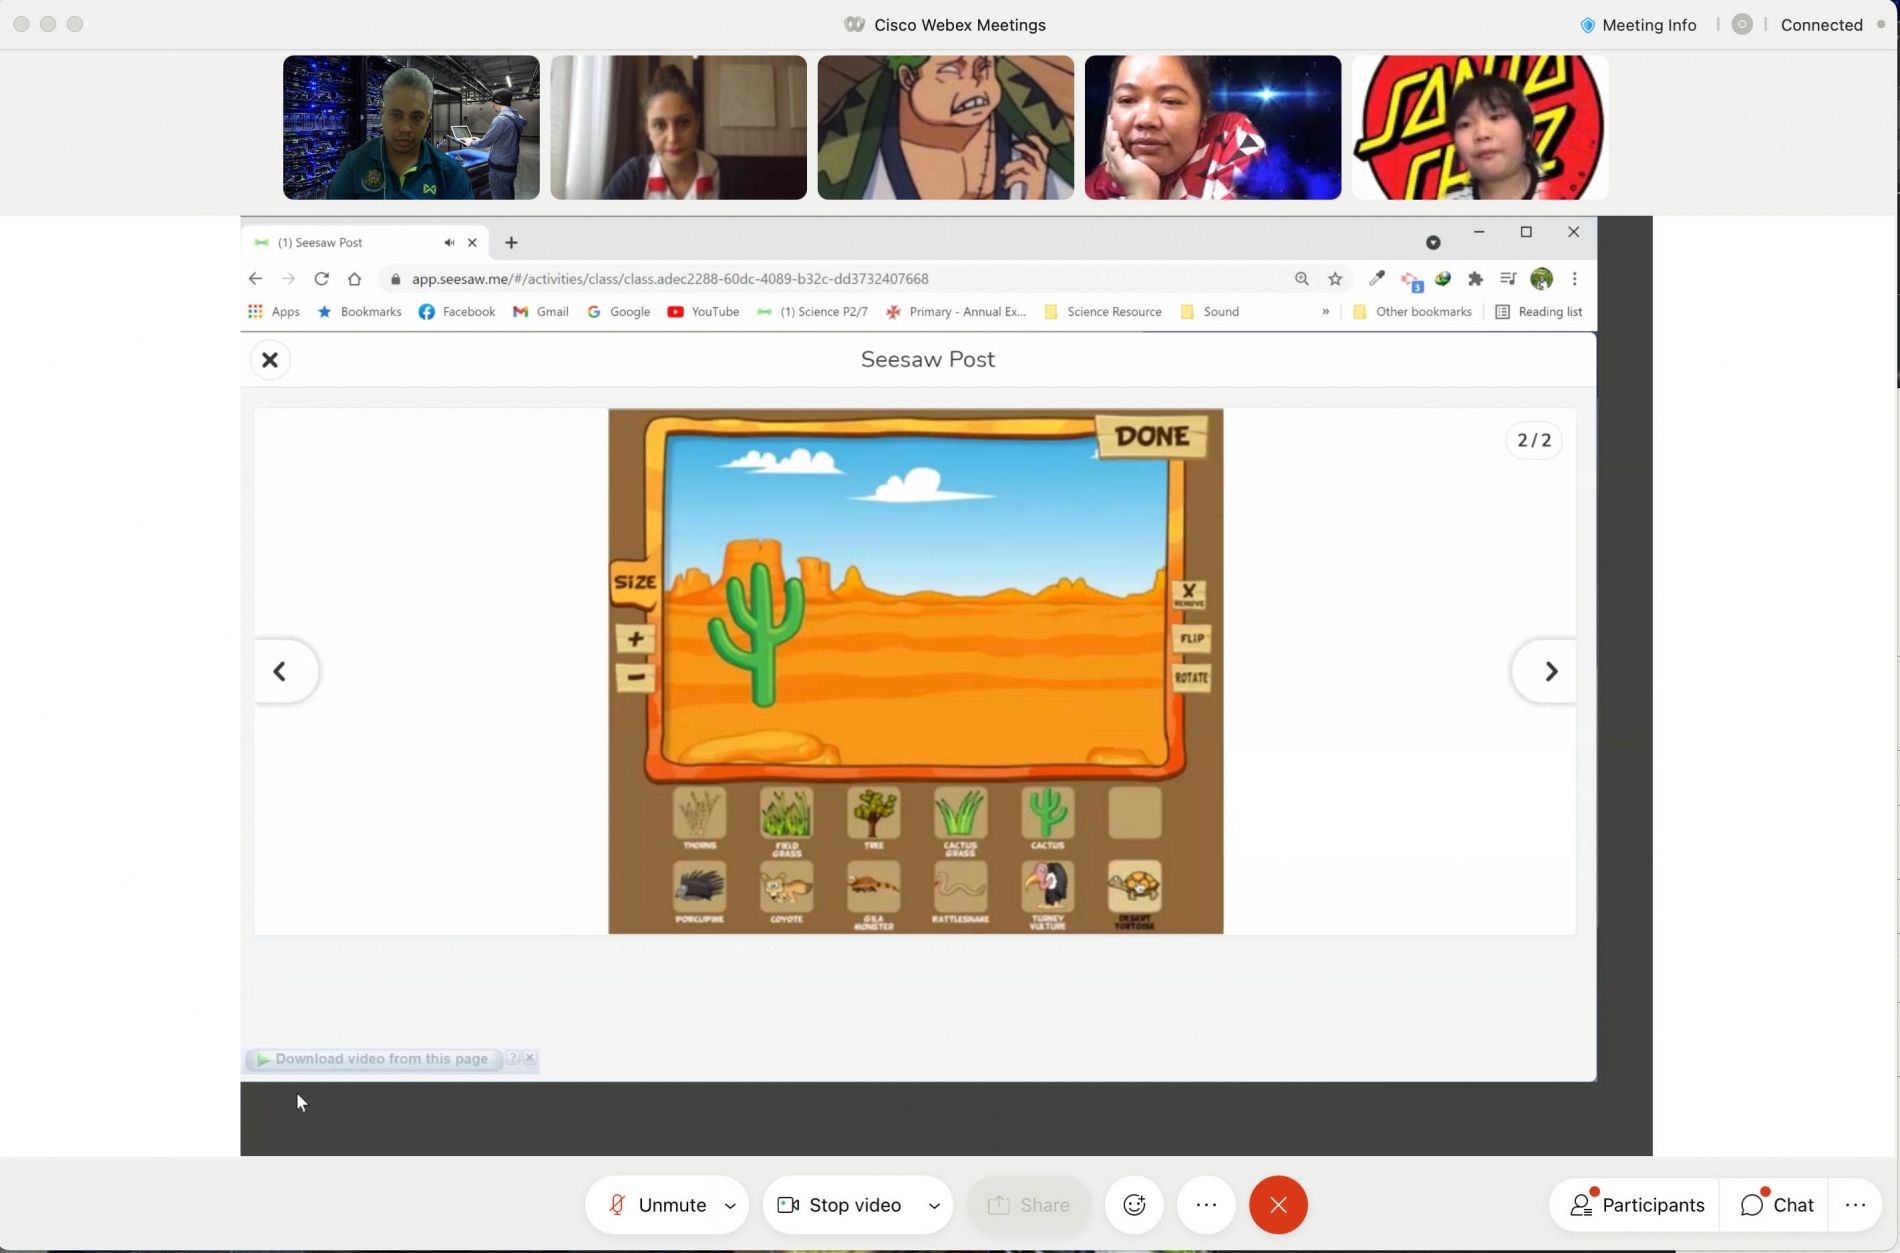Screen dimensions: 1900x1253
Task: Open the (1) Science P2/7 bookmark
Action: pyautogui.click(x=813, y=312)
